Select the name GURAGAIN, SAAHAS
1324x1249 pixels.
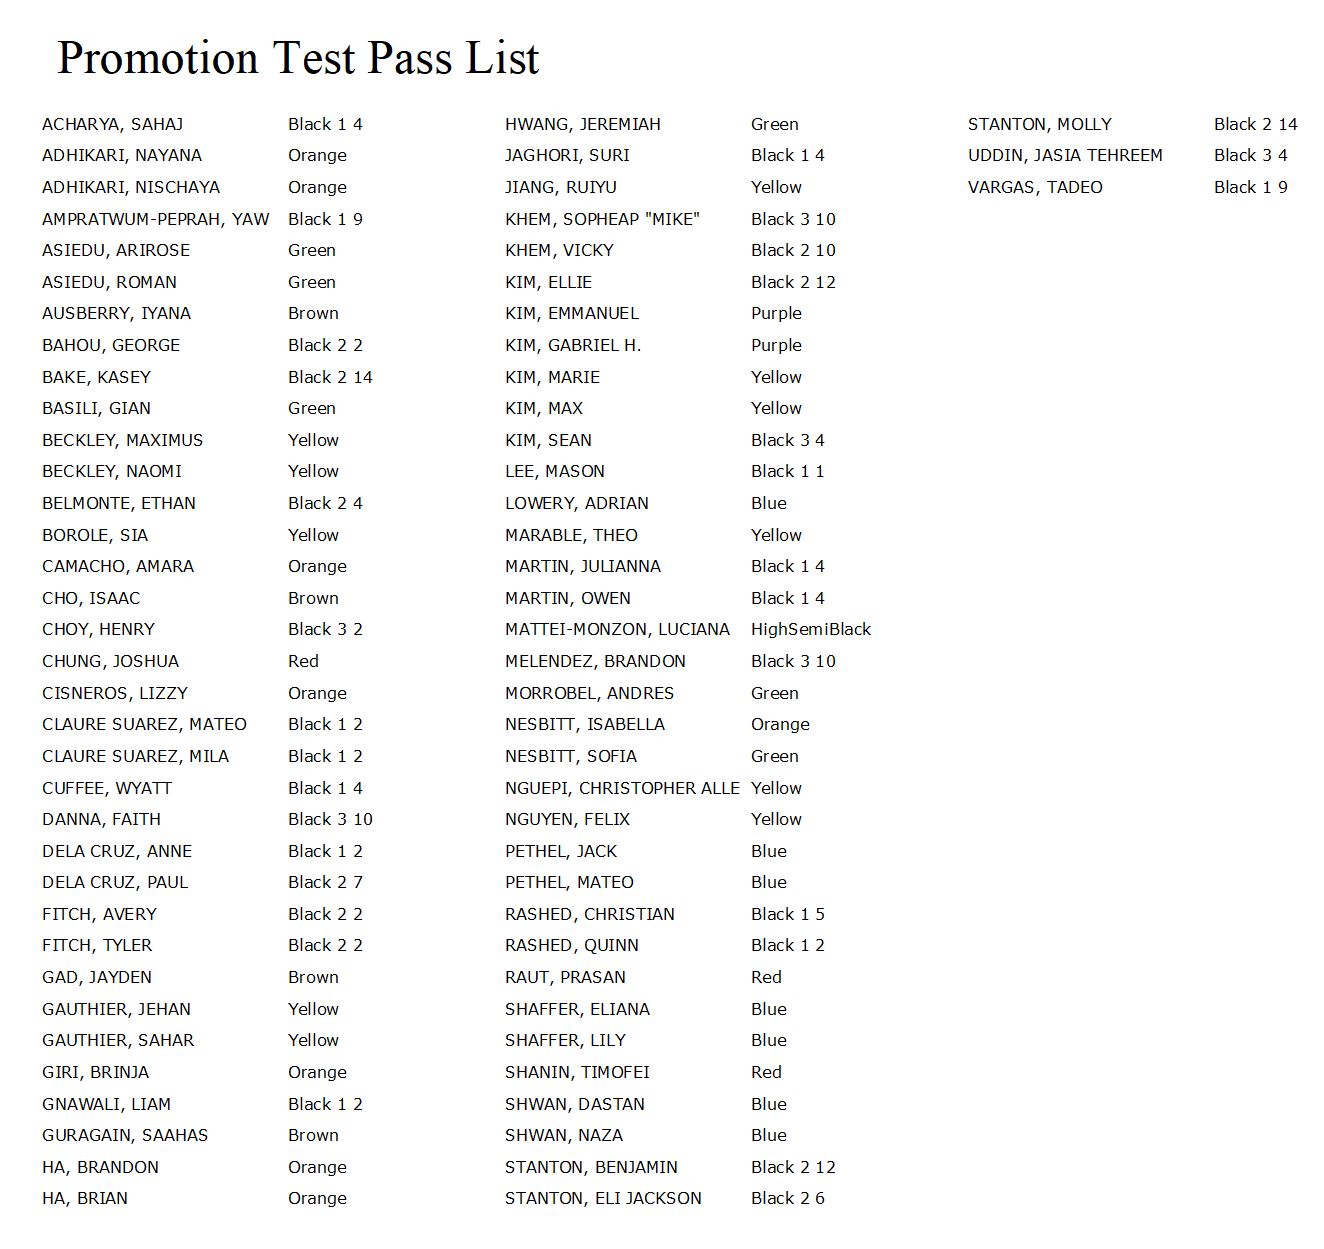click(x=125, y=1135)
